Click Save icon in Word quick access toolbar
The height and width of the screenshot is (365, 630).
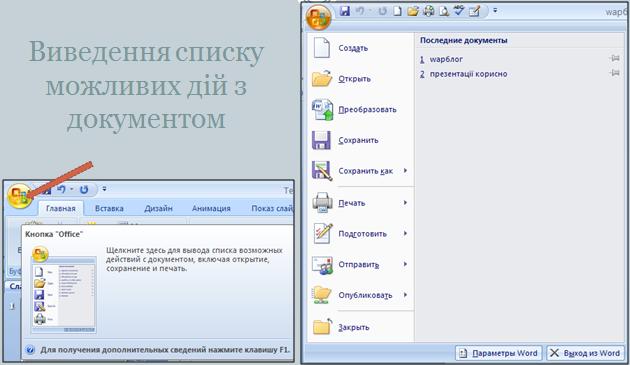click(345, 11)
